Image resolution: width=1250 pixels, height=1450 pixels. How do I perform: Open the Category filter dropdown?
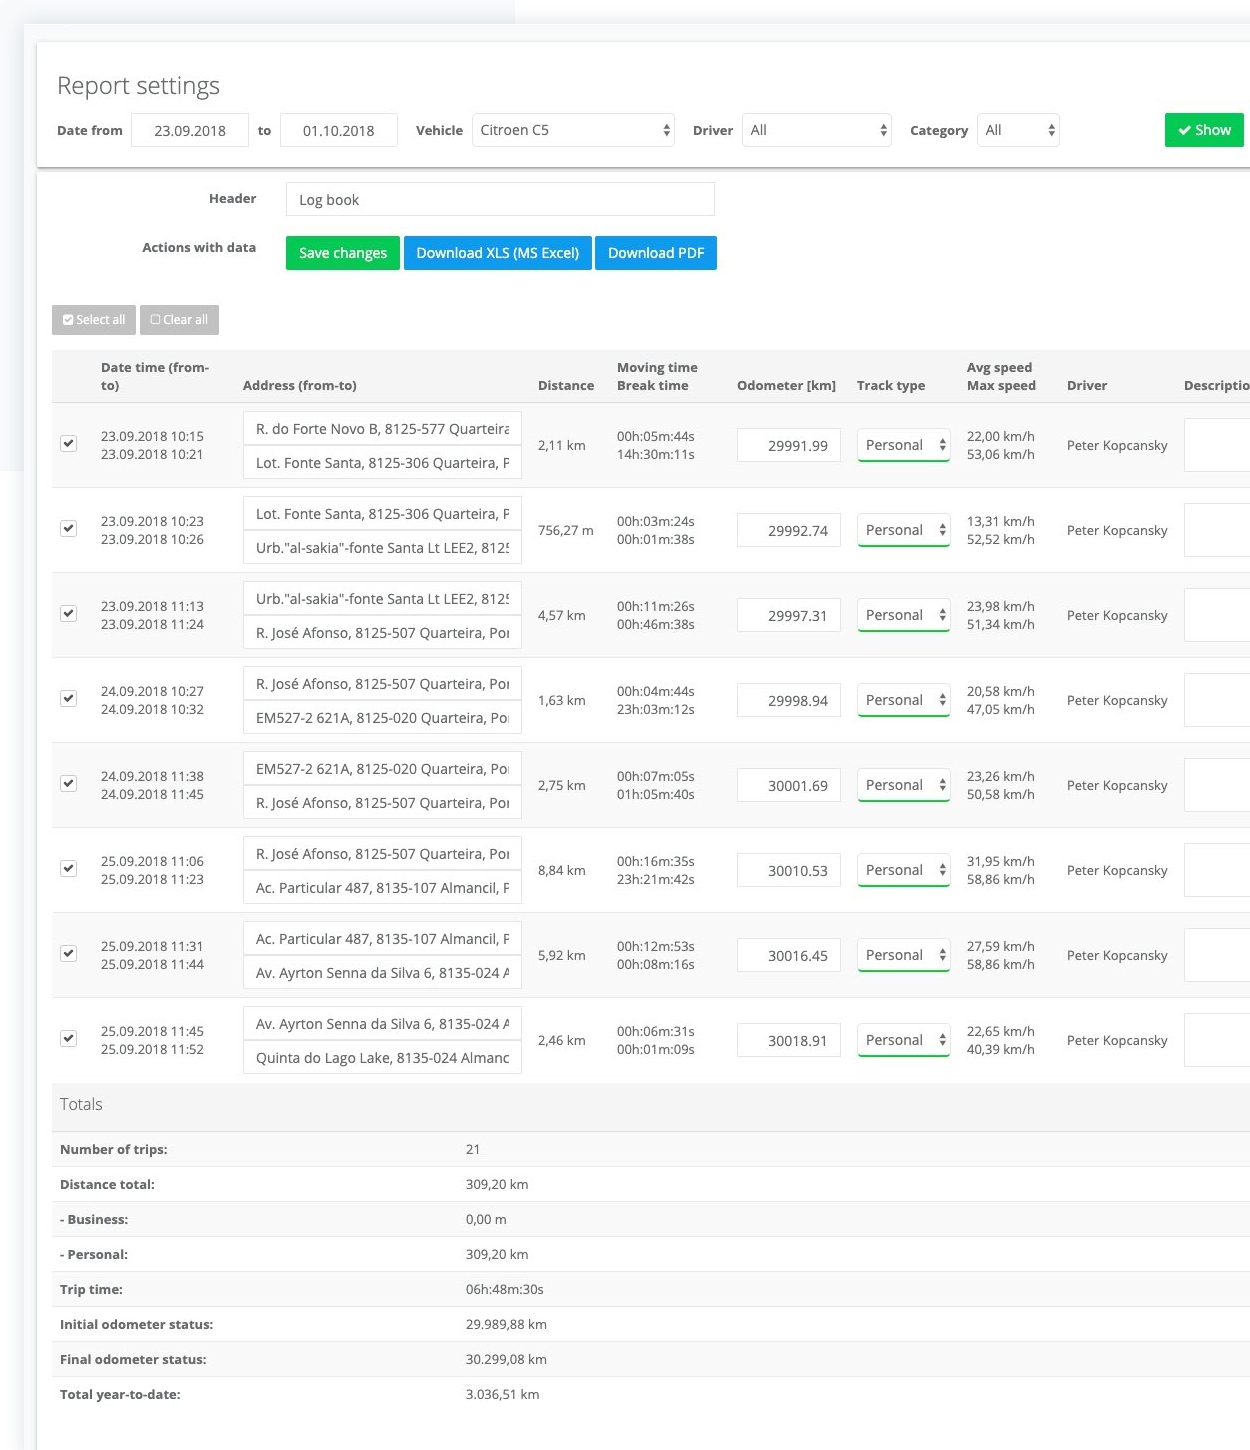pos(1018,130)
